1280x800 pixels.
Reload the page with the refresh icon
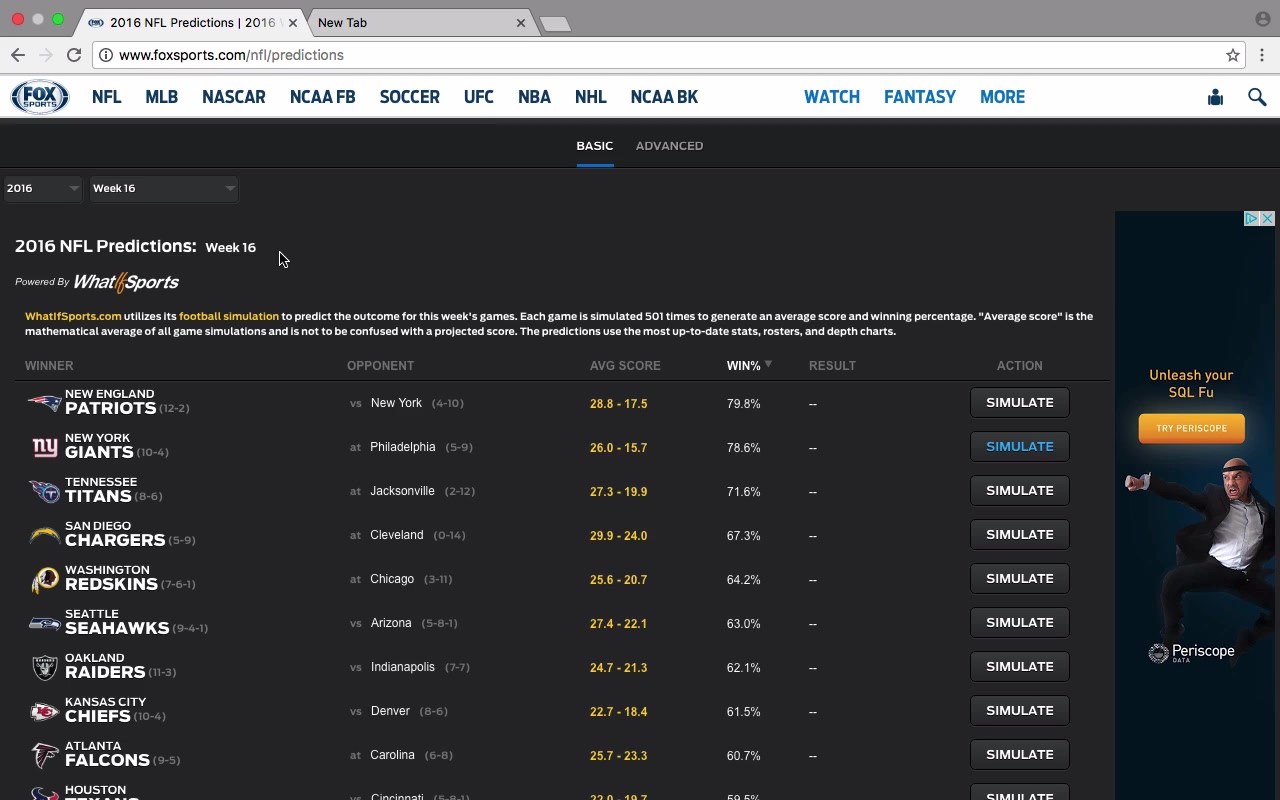[74, 55]
